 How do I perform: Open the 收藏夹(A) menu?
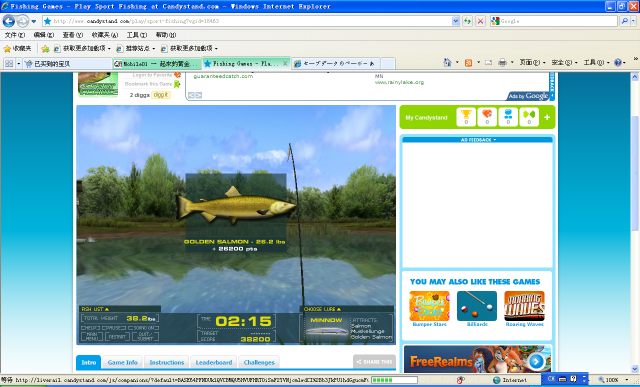point(105,35)
